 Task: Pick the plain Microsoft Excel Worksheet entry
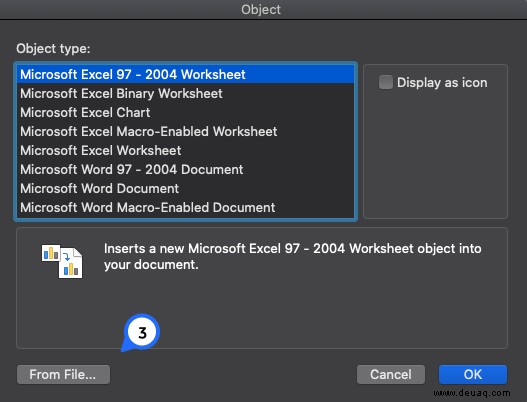tap(185, 150)
